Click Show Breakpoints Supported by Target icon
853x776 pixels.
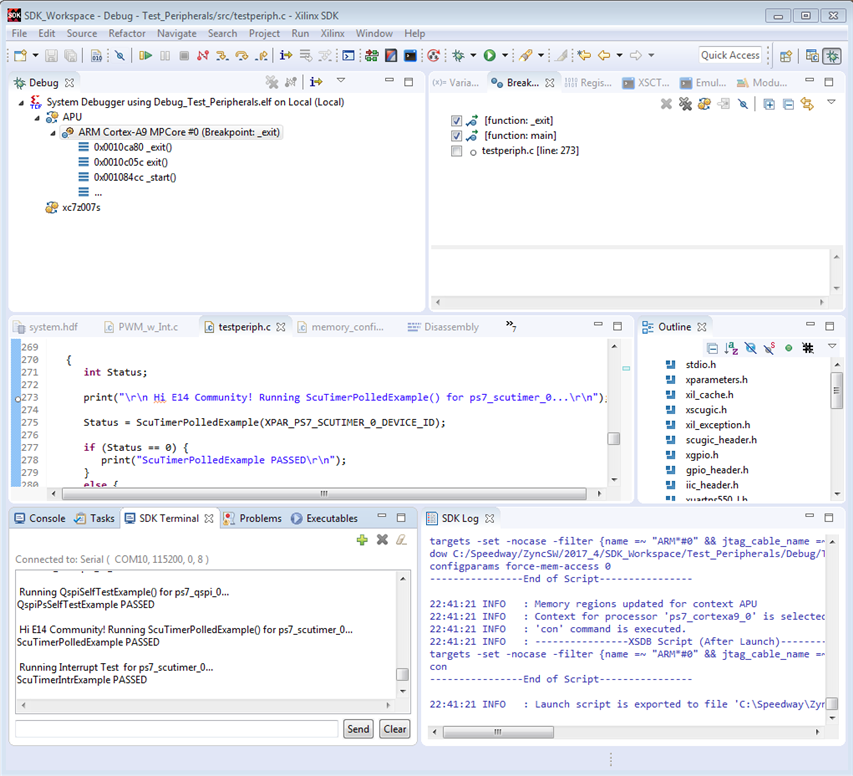click(704, 103)
